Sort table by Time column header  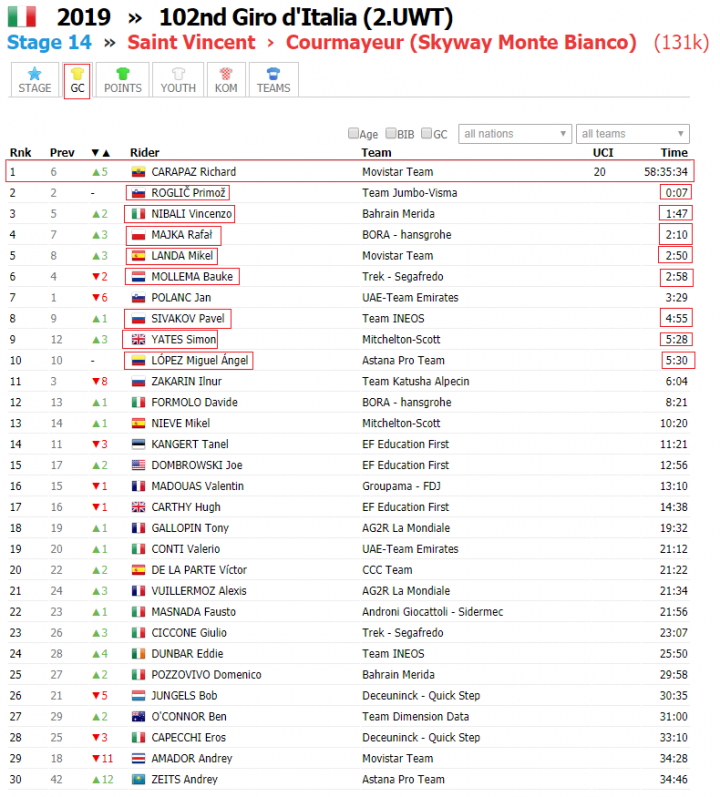tap(674, 152)
